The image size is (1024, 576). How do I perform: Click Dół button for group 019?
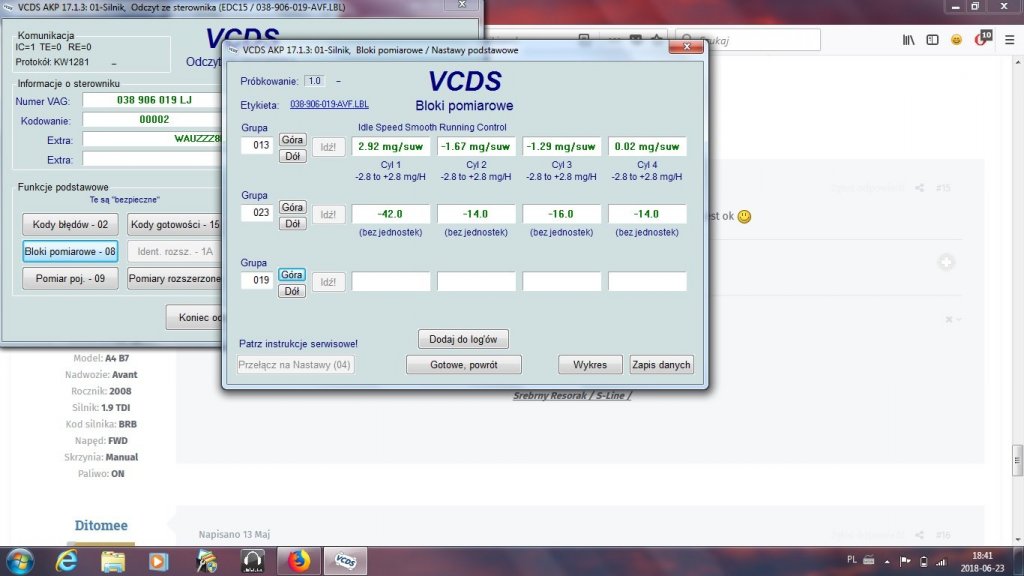pos(292,291)
